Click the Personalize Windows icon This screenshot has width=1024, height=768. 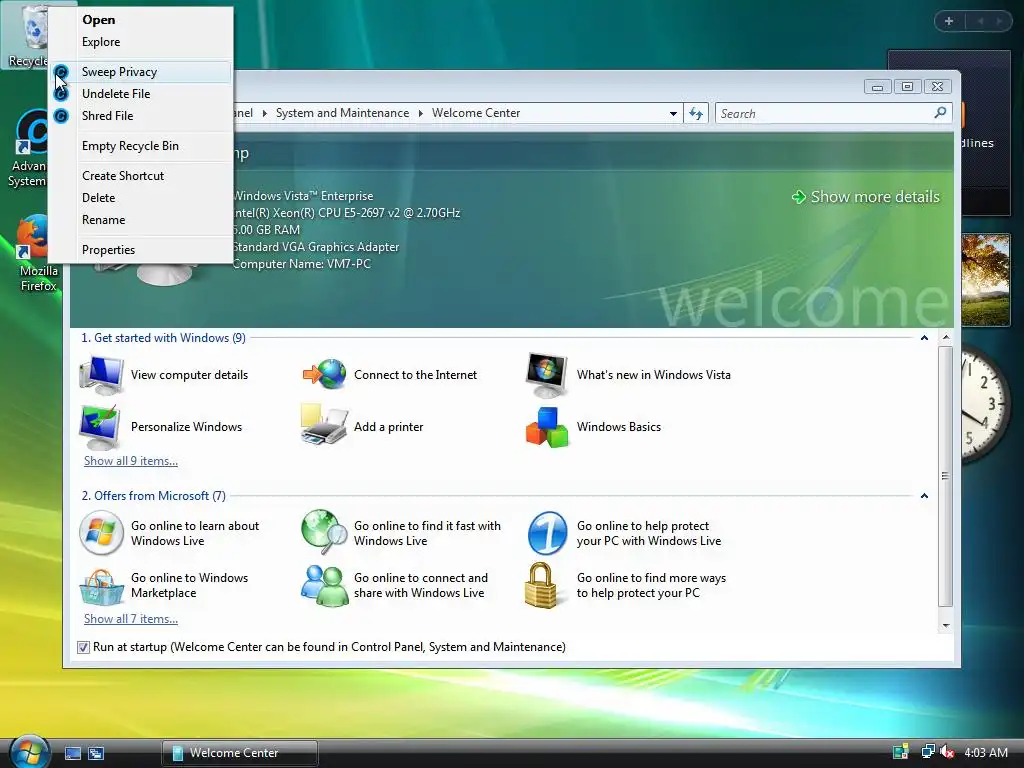point(100,427)
